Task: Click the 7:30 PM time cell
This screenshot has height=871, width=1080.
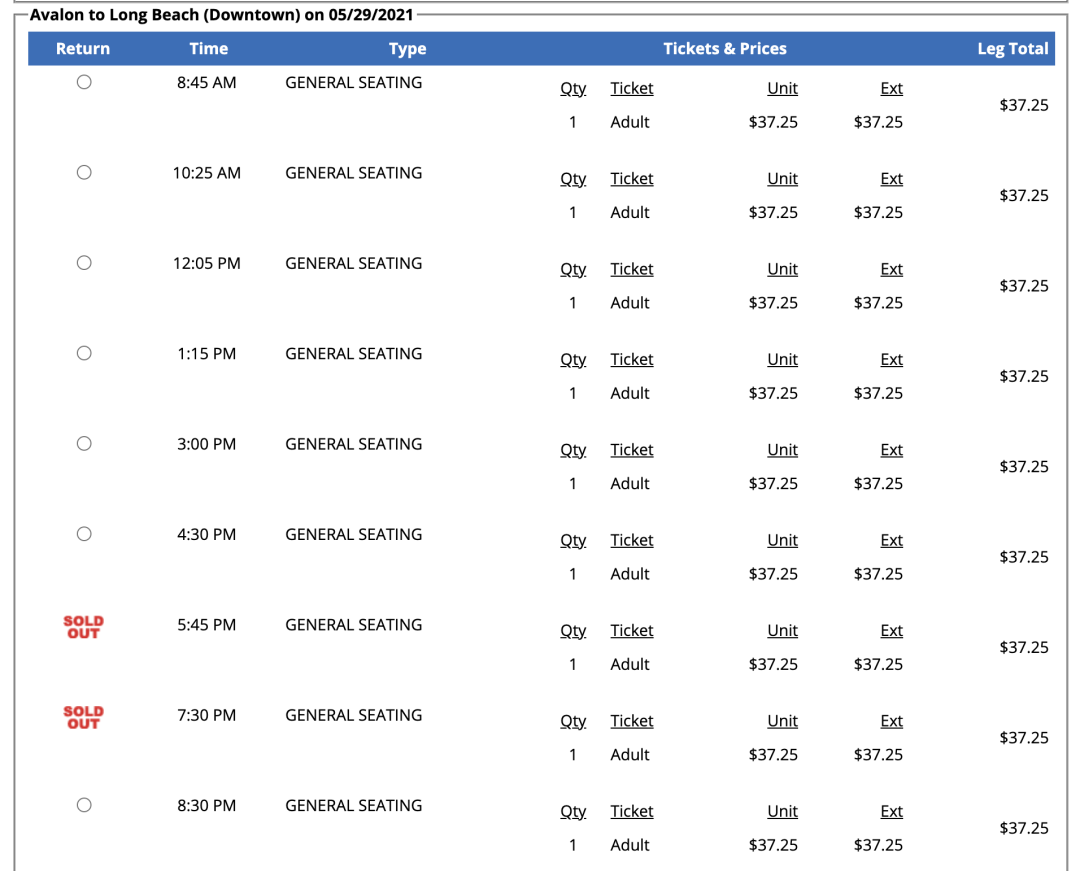Action: tap(207, 715)
